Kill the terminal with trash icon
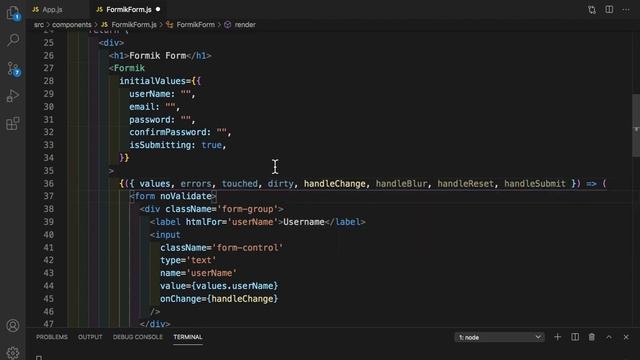640x360 pixels. point(592,337)
